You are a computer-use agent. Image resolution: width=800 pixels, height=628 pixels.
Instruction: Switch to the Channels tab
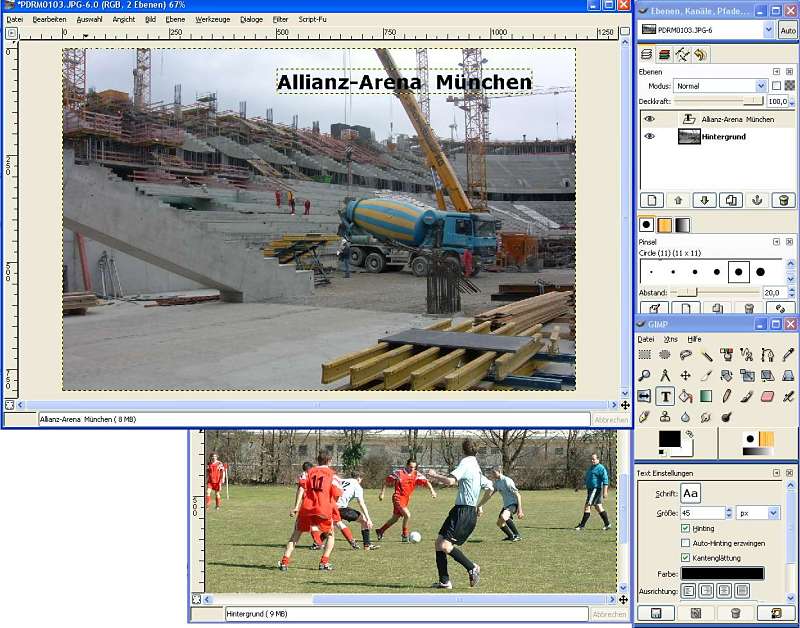[x=664, y=54]
